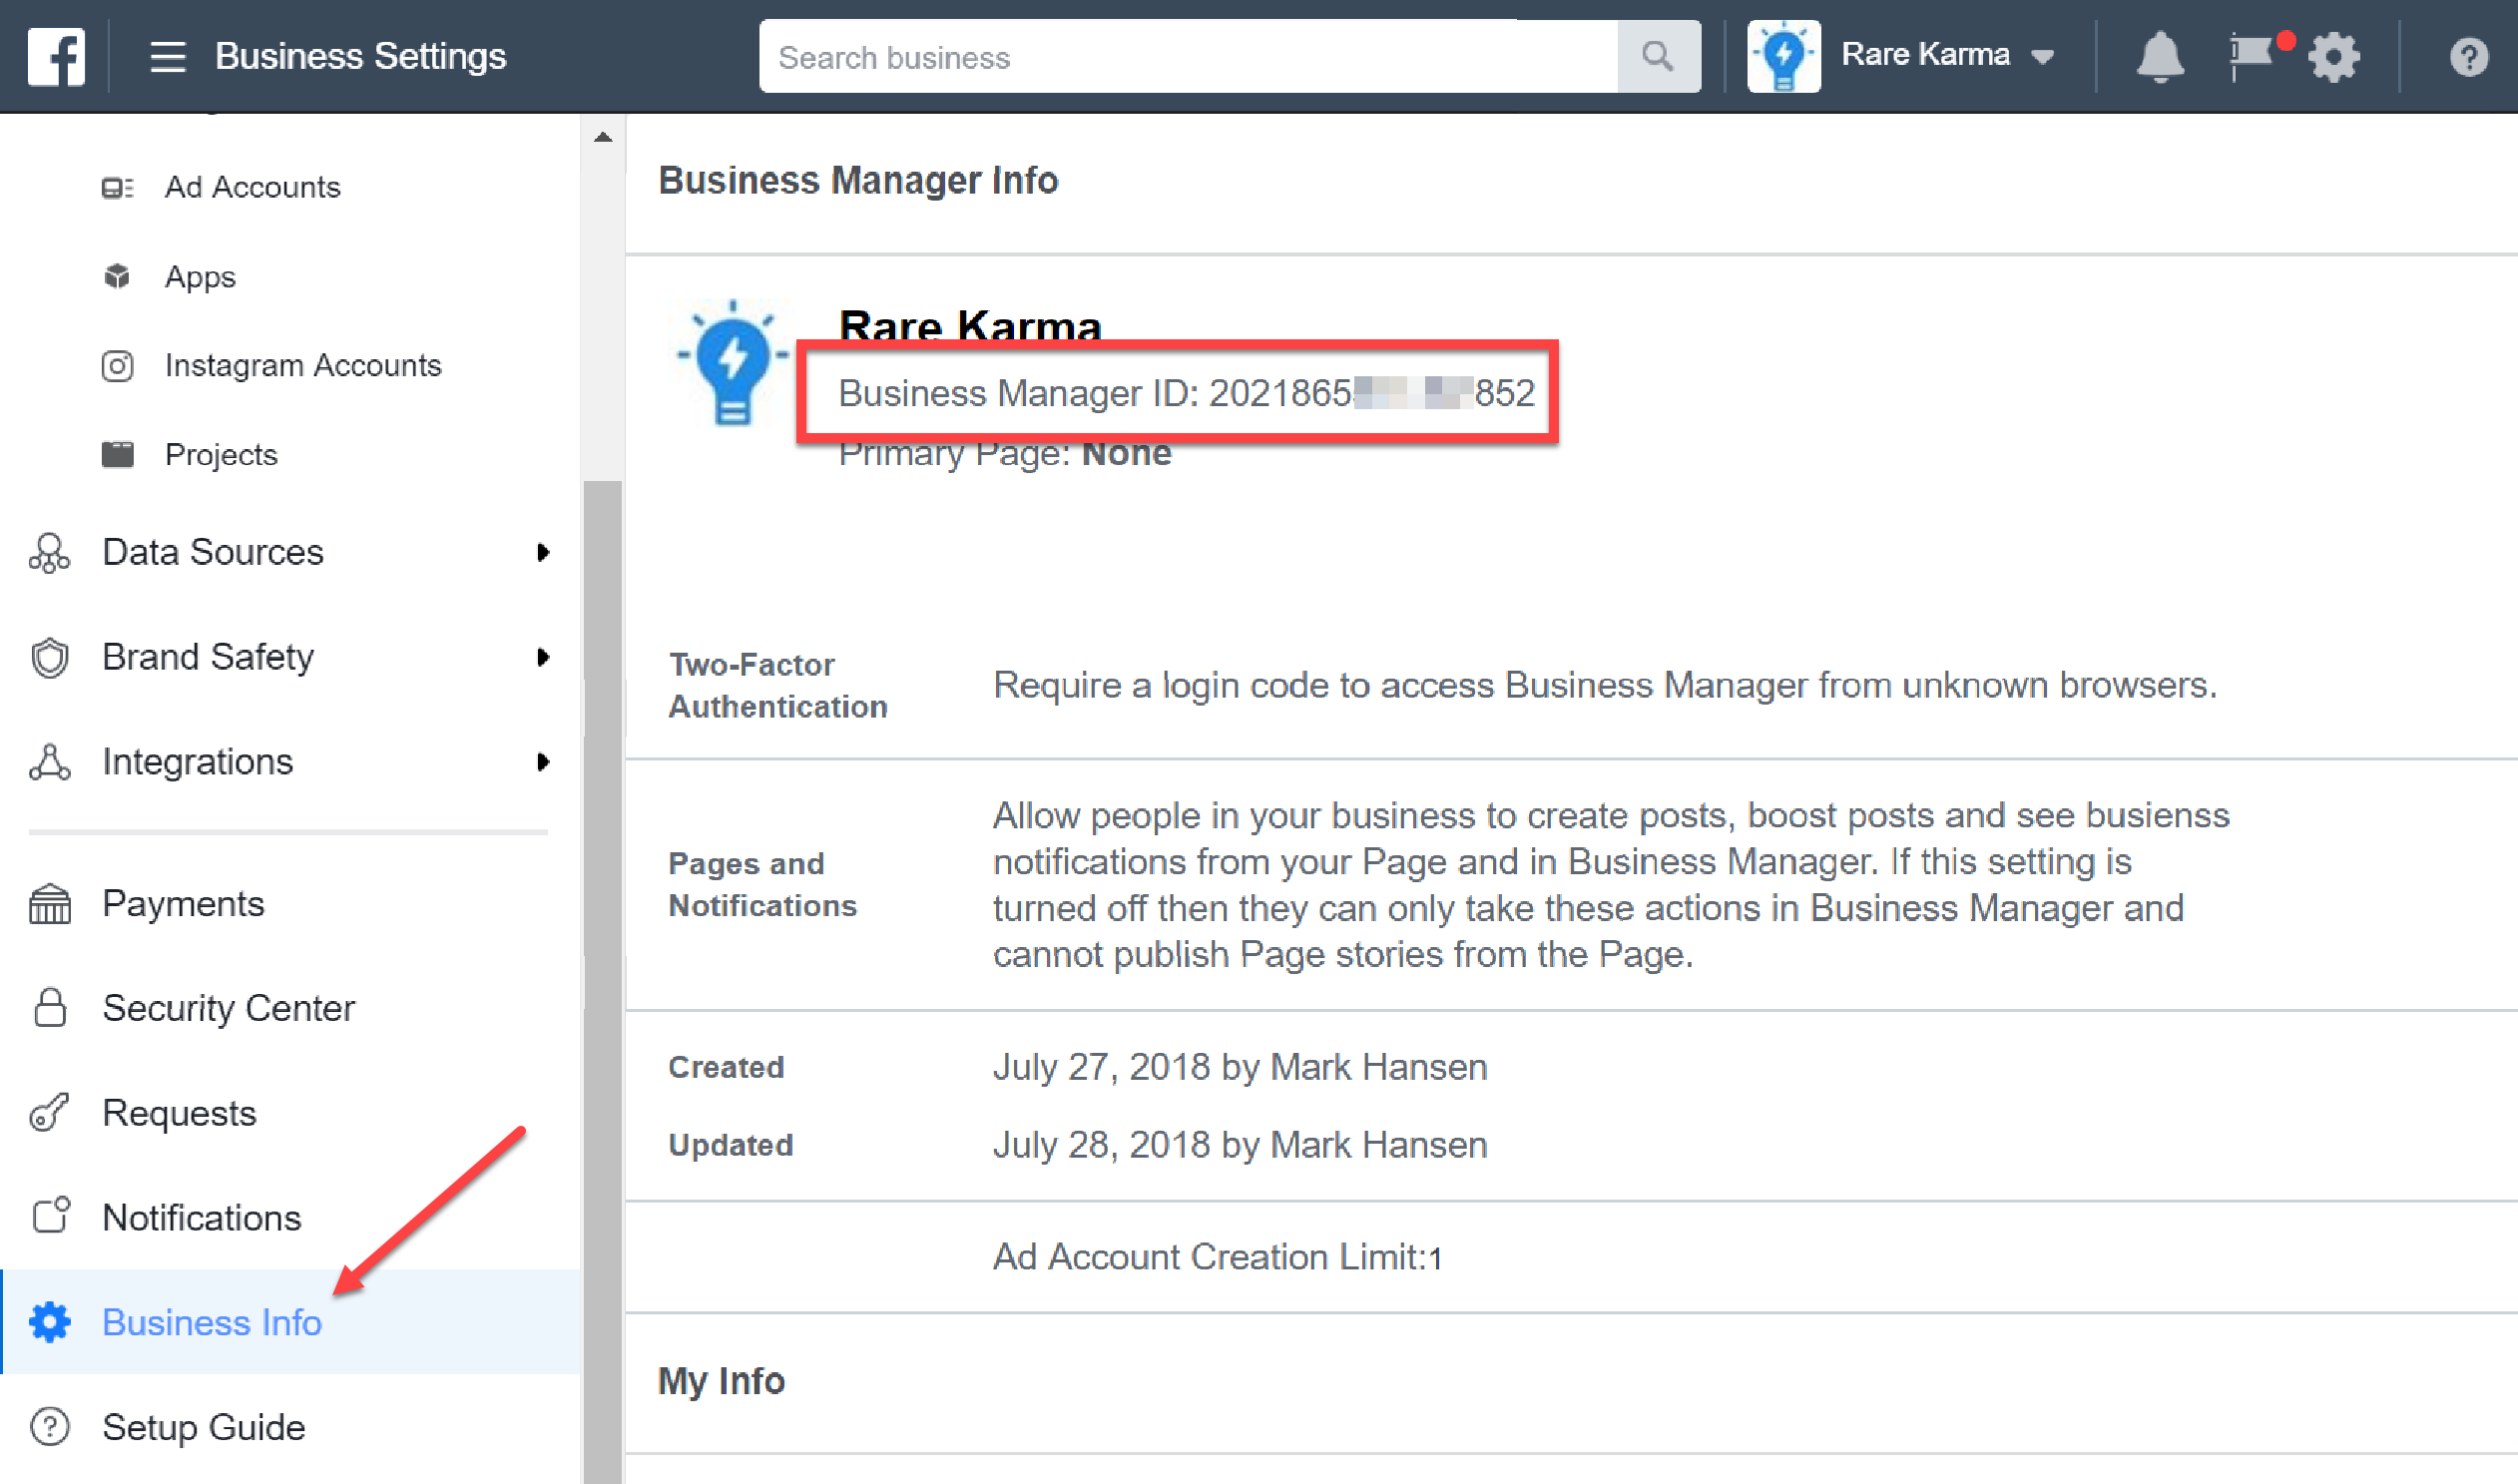Open Instagram Accounts in sidebar
2518x1484 pixels.
pos(302,365)
